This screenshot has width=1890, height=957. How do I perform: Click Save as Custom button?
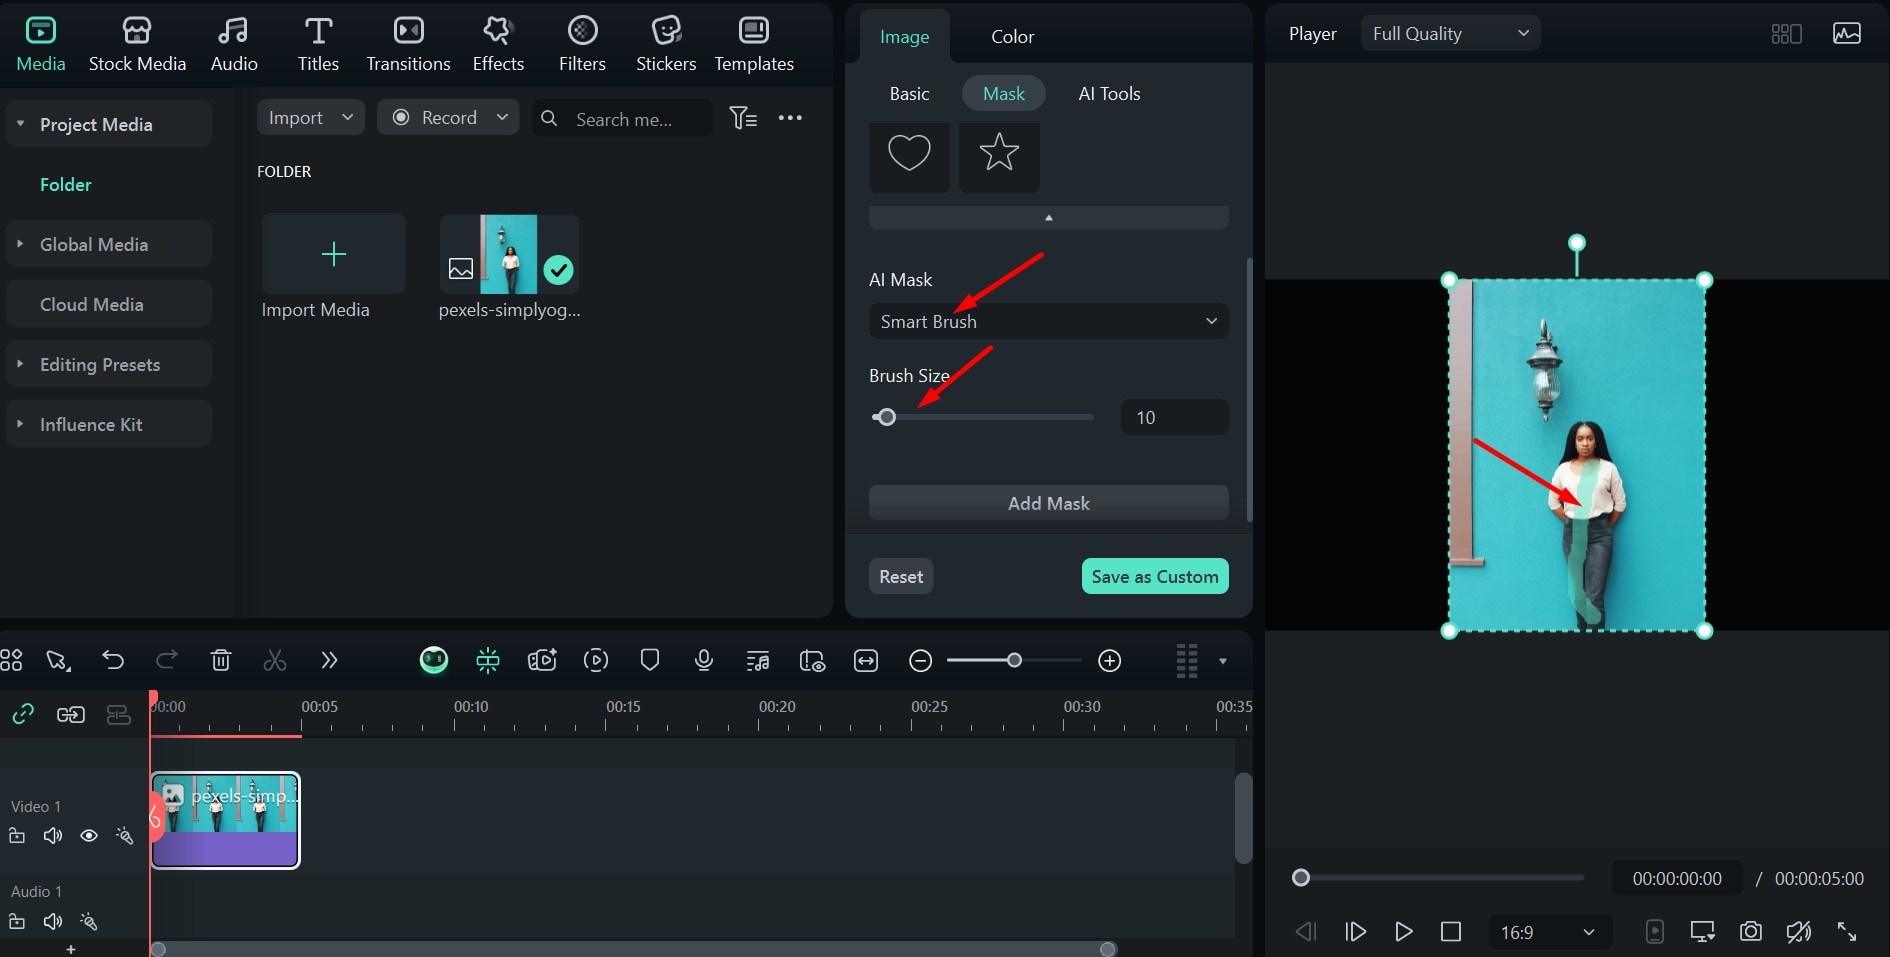click(x=1155, y=576)
